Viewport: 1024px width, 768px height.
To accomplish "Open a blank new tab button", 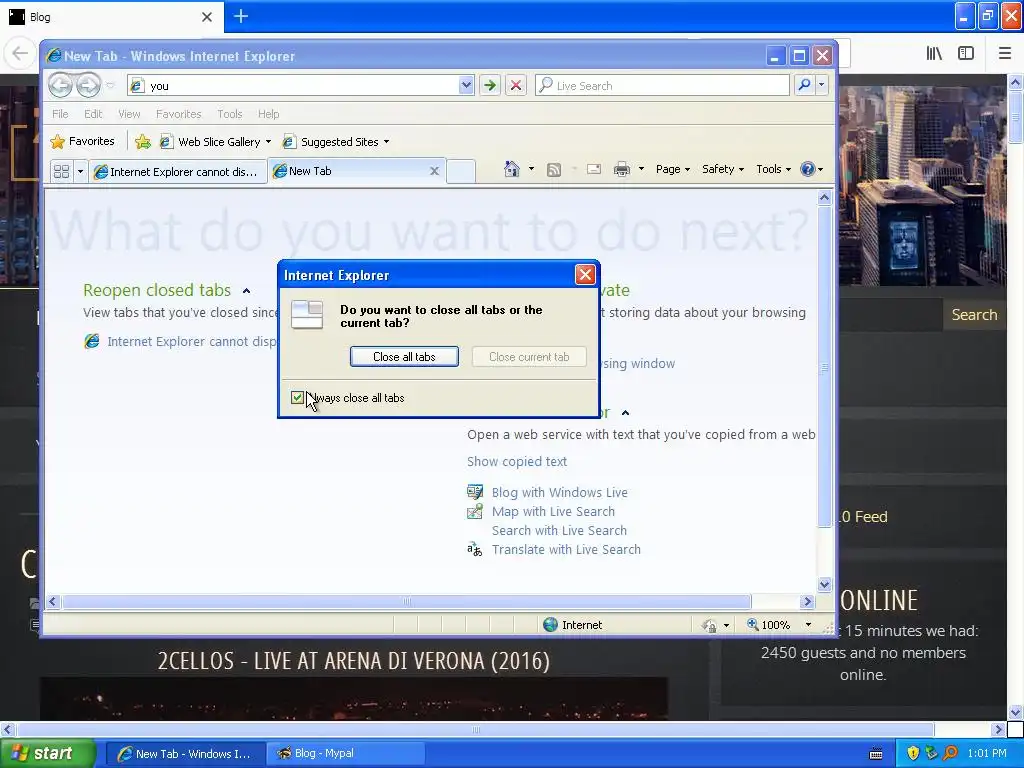I will [461, 172].
